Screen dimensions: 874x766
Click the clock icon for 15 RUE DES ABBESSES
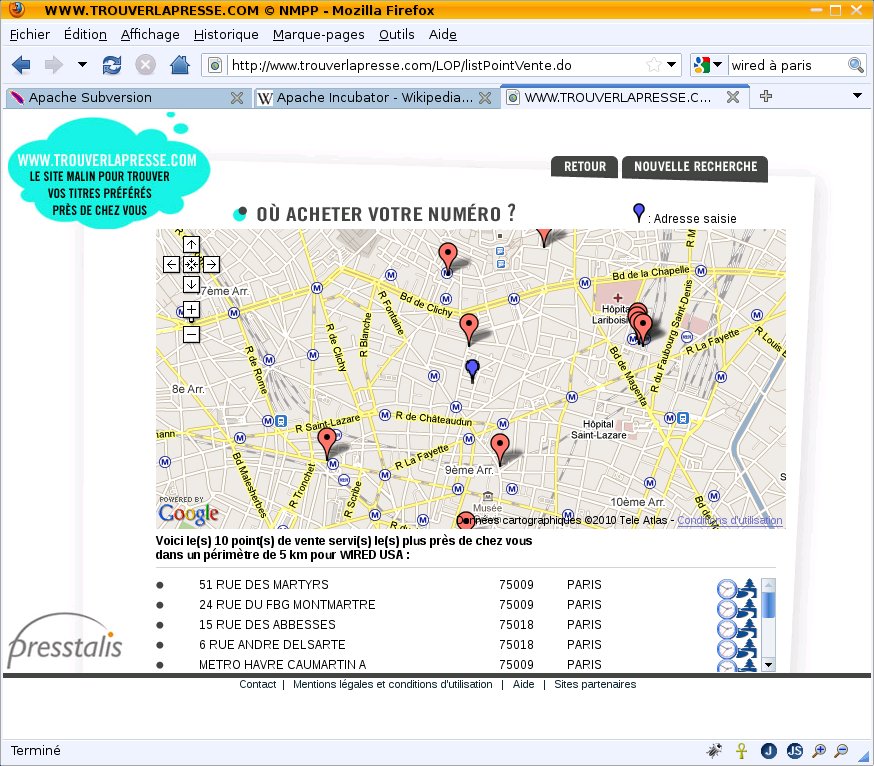tap(727, 629)
